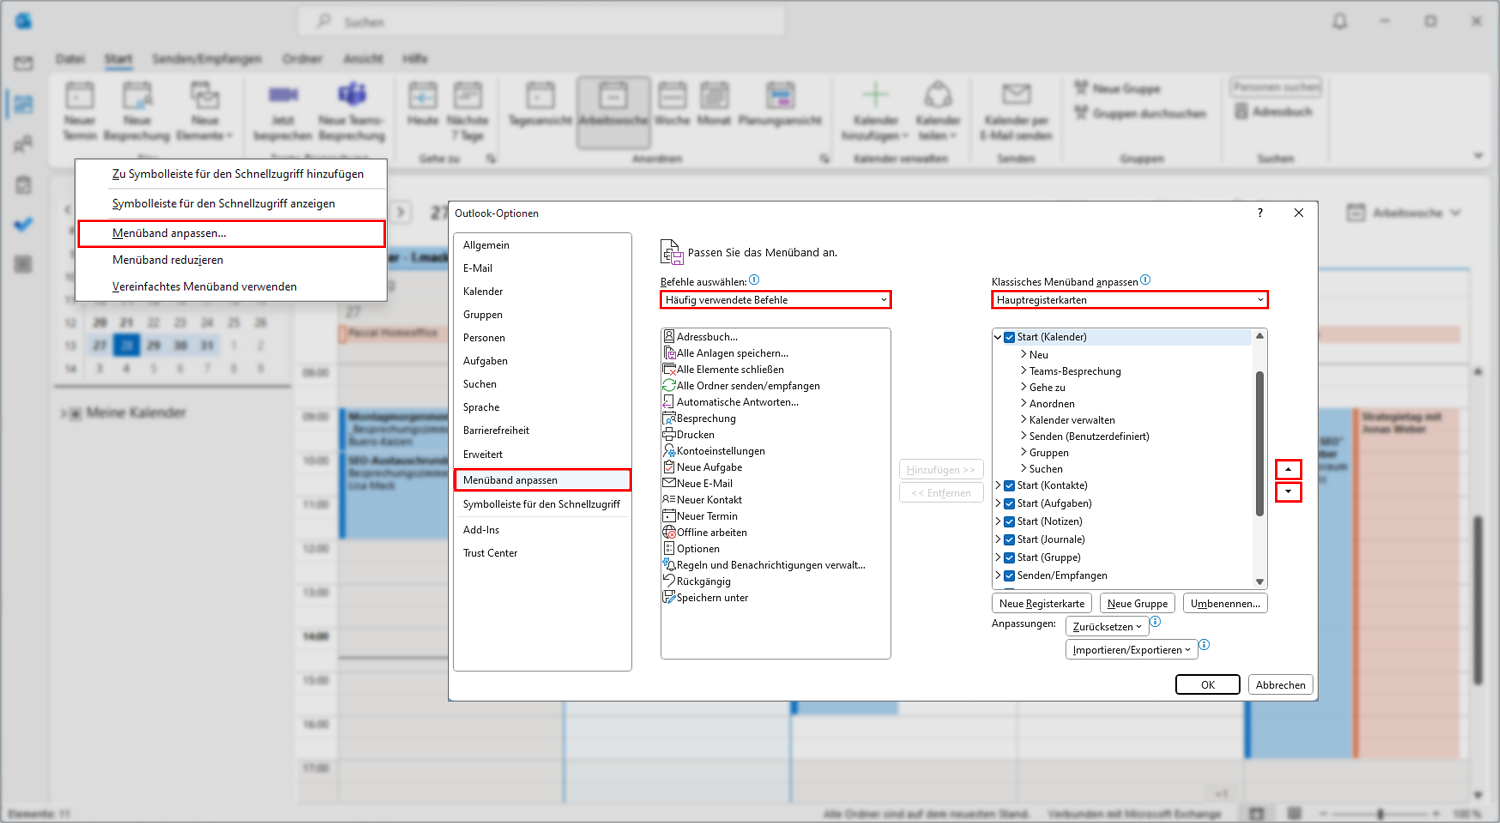Select Besprechung command icon
The image size is (1500, 823).
(x=669, y=418)
